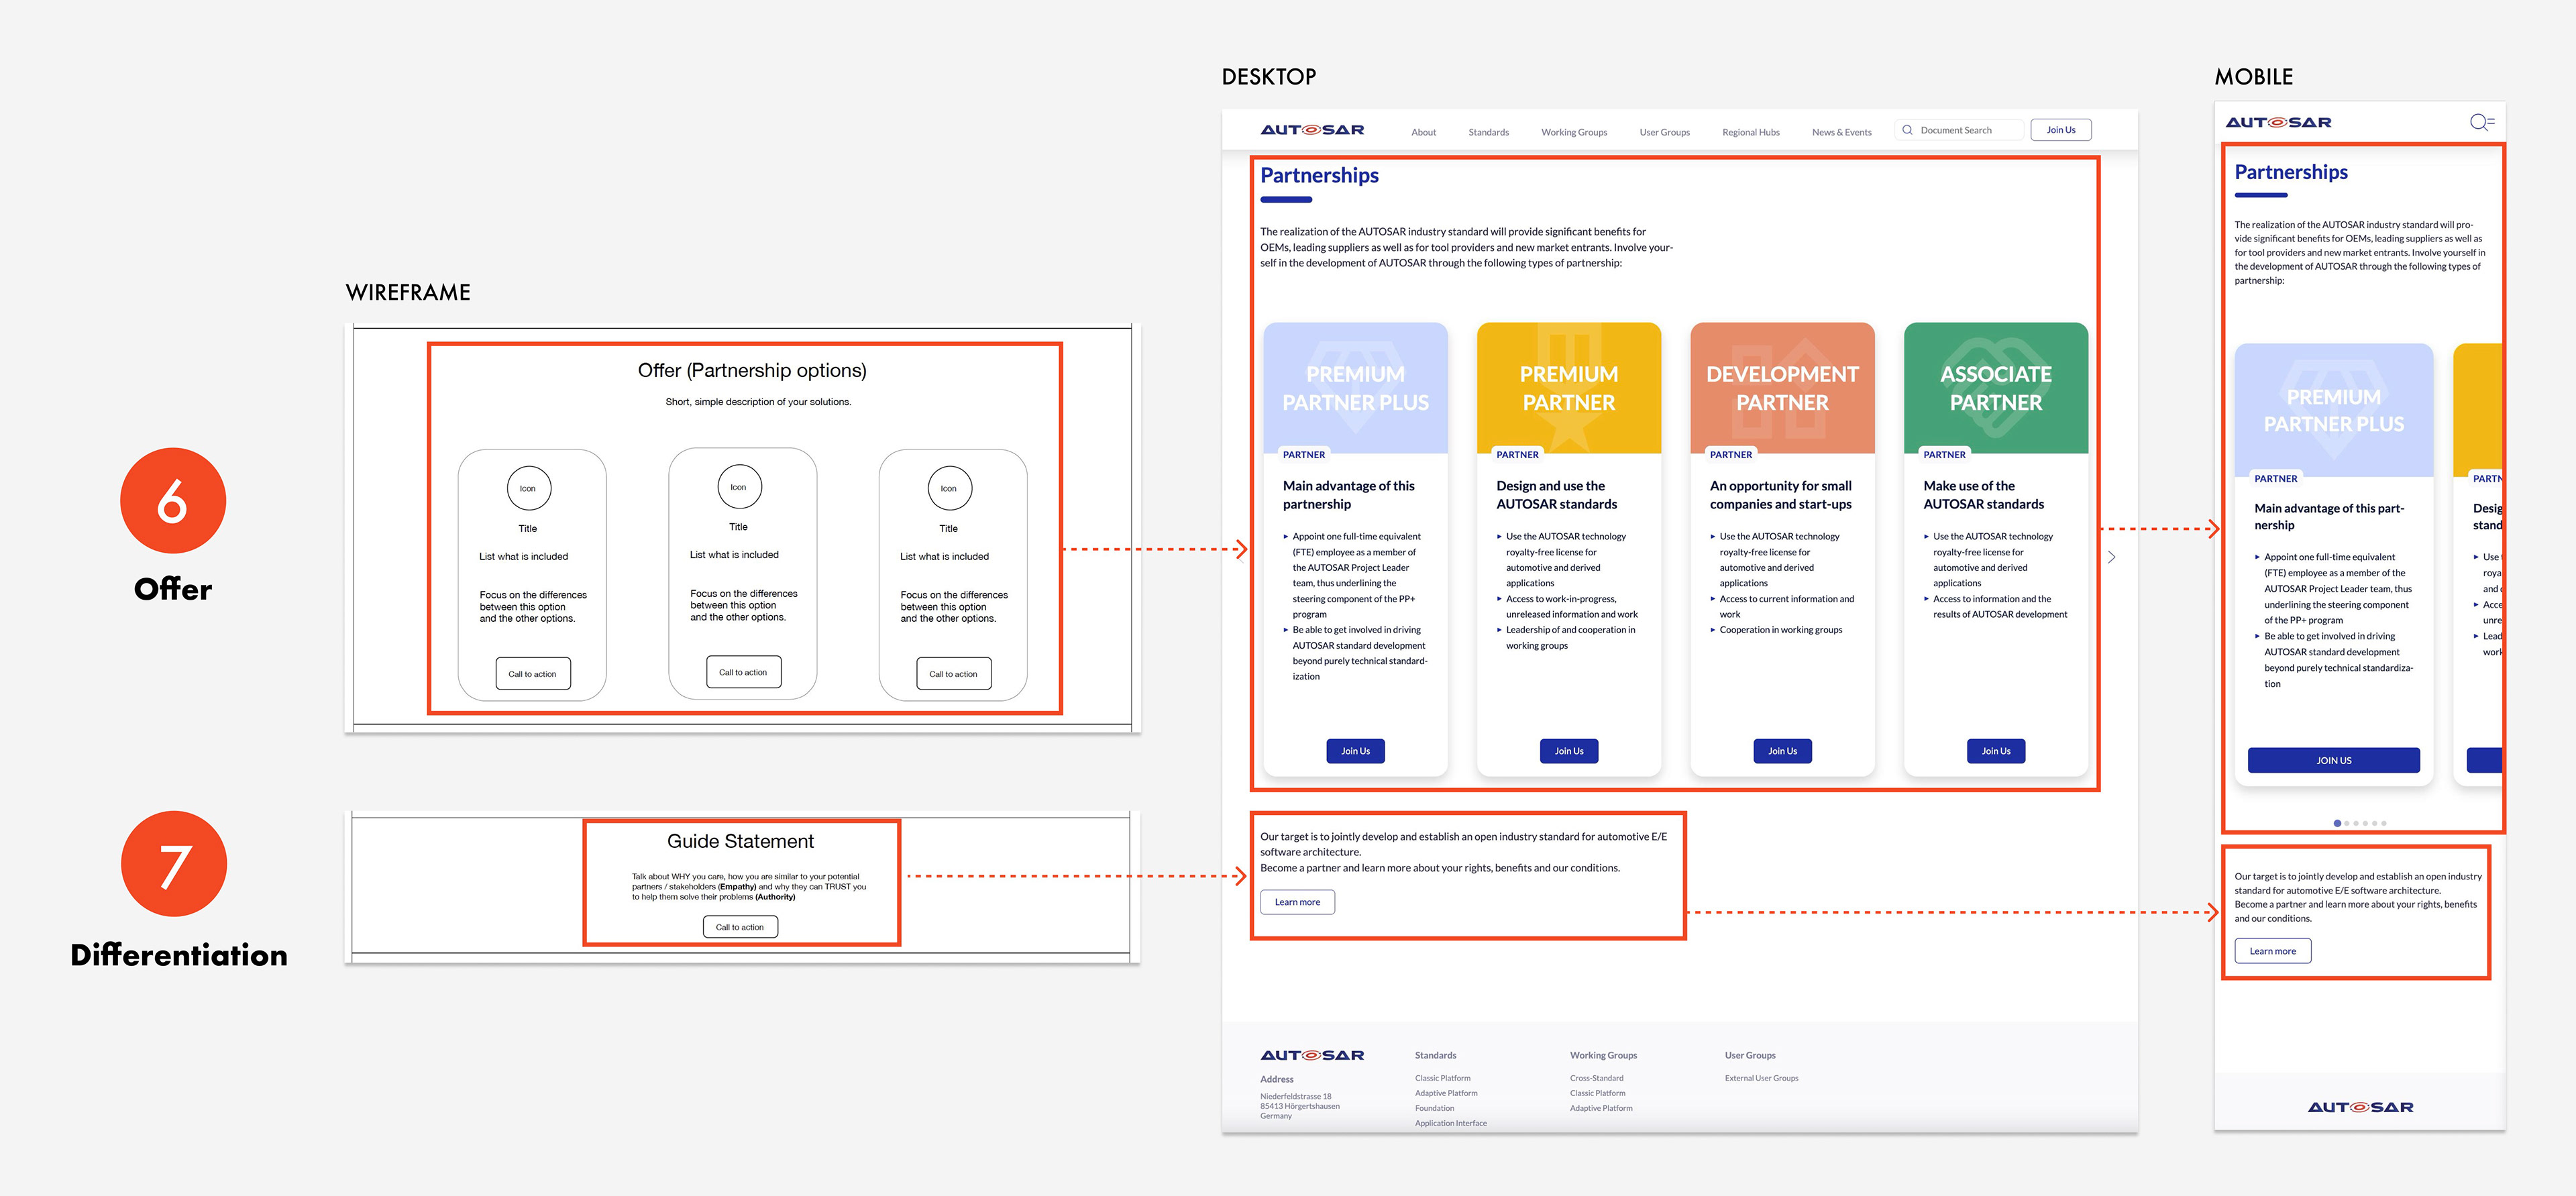Click the AUTOSAR logo in desktop header
This screenshot has width=2576, height=1196.
pos(1312,130)
